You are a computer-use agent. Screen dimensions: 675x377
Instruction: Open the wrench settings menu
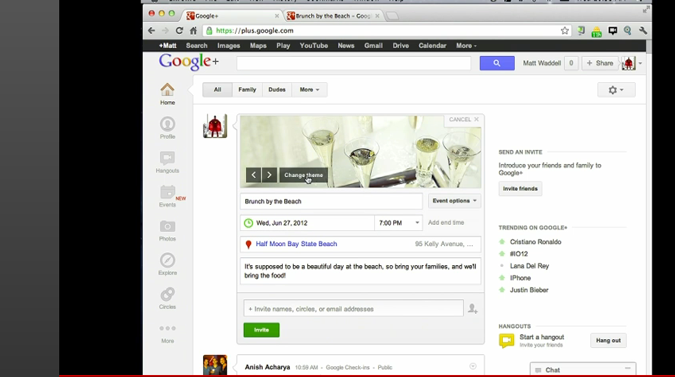coord(643,31)
